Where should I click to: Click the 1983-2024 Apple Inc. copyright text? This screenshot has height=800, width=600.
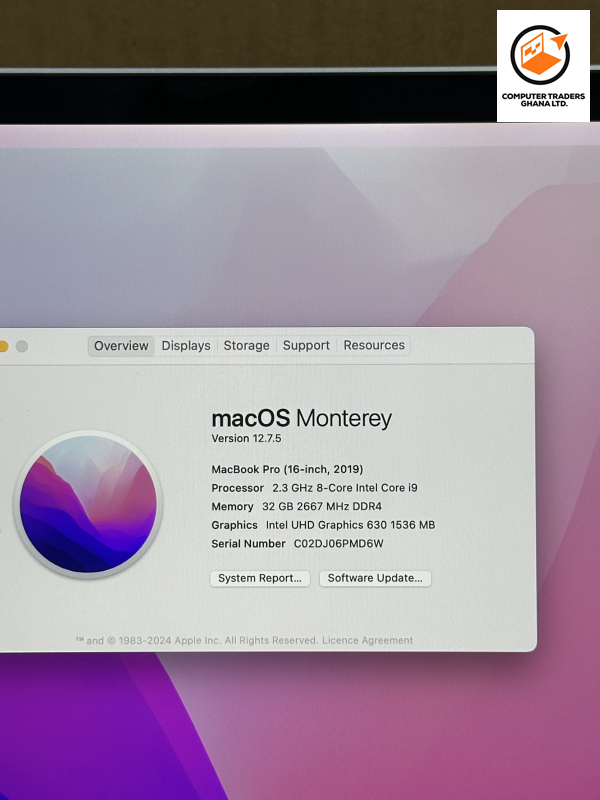(x=196, y=641)
